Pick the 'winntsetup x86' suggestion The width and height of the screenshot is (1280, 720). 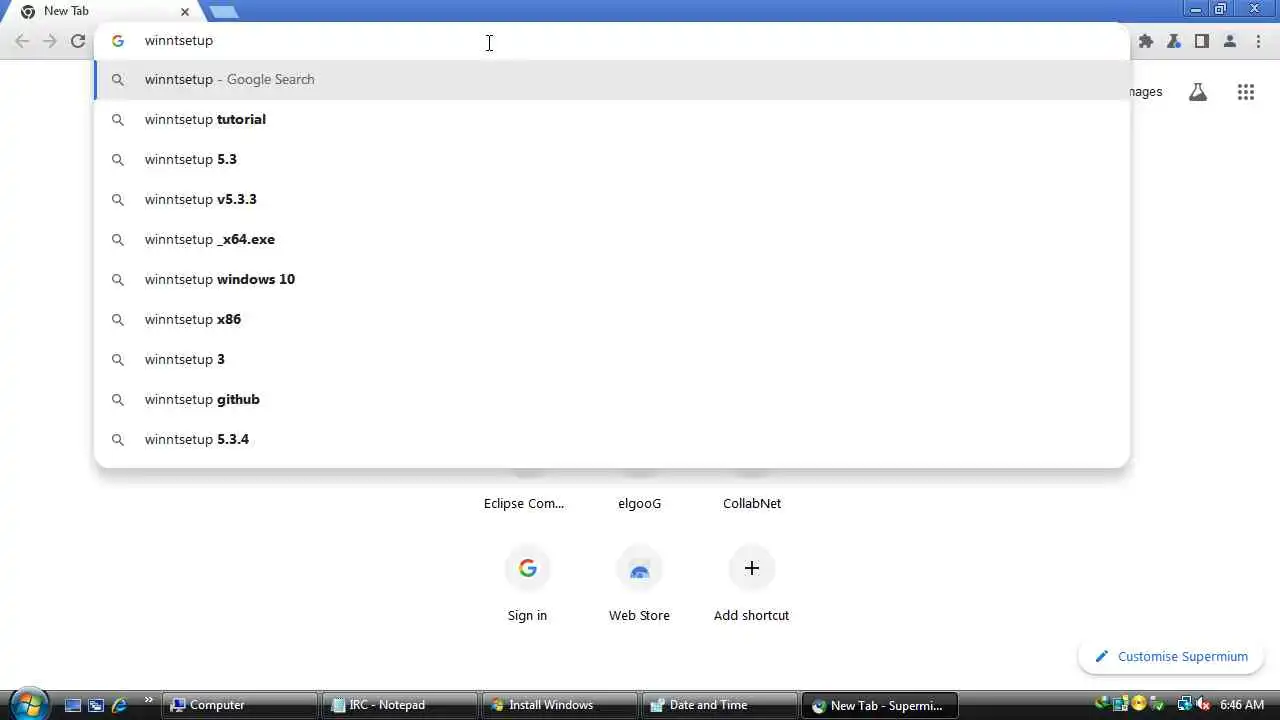pos(612,319)
